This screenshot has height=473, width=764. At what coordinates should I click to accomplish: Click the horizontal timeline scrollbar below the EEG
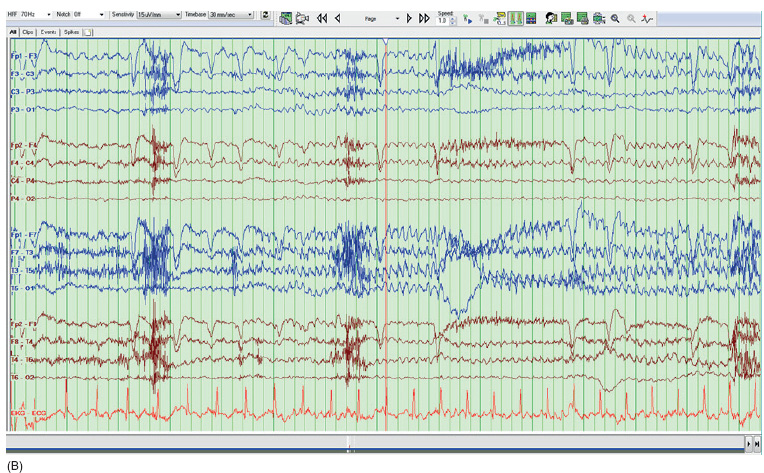pos(375,441)
